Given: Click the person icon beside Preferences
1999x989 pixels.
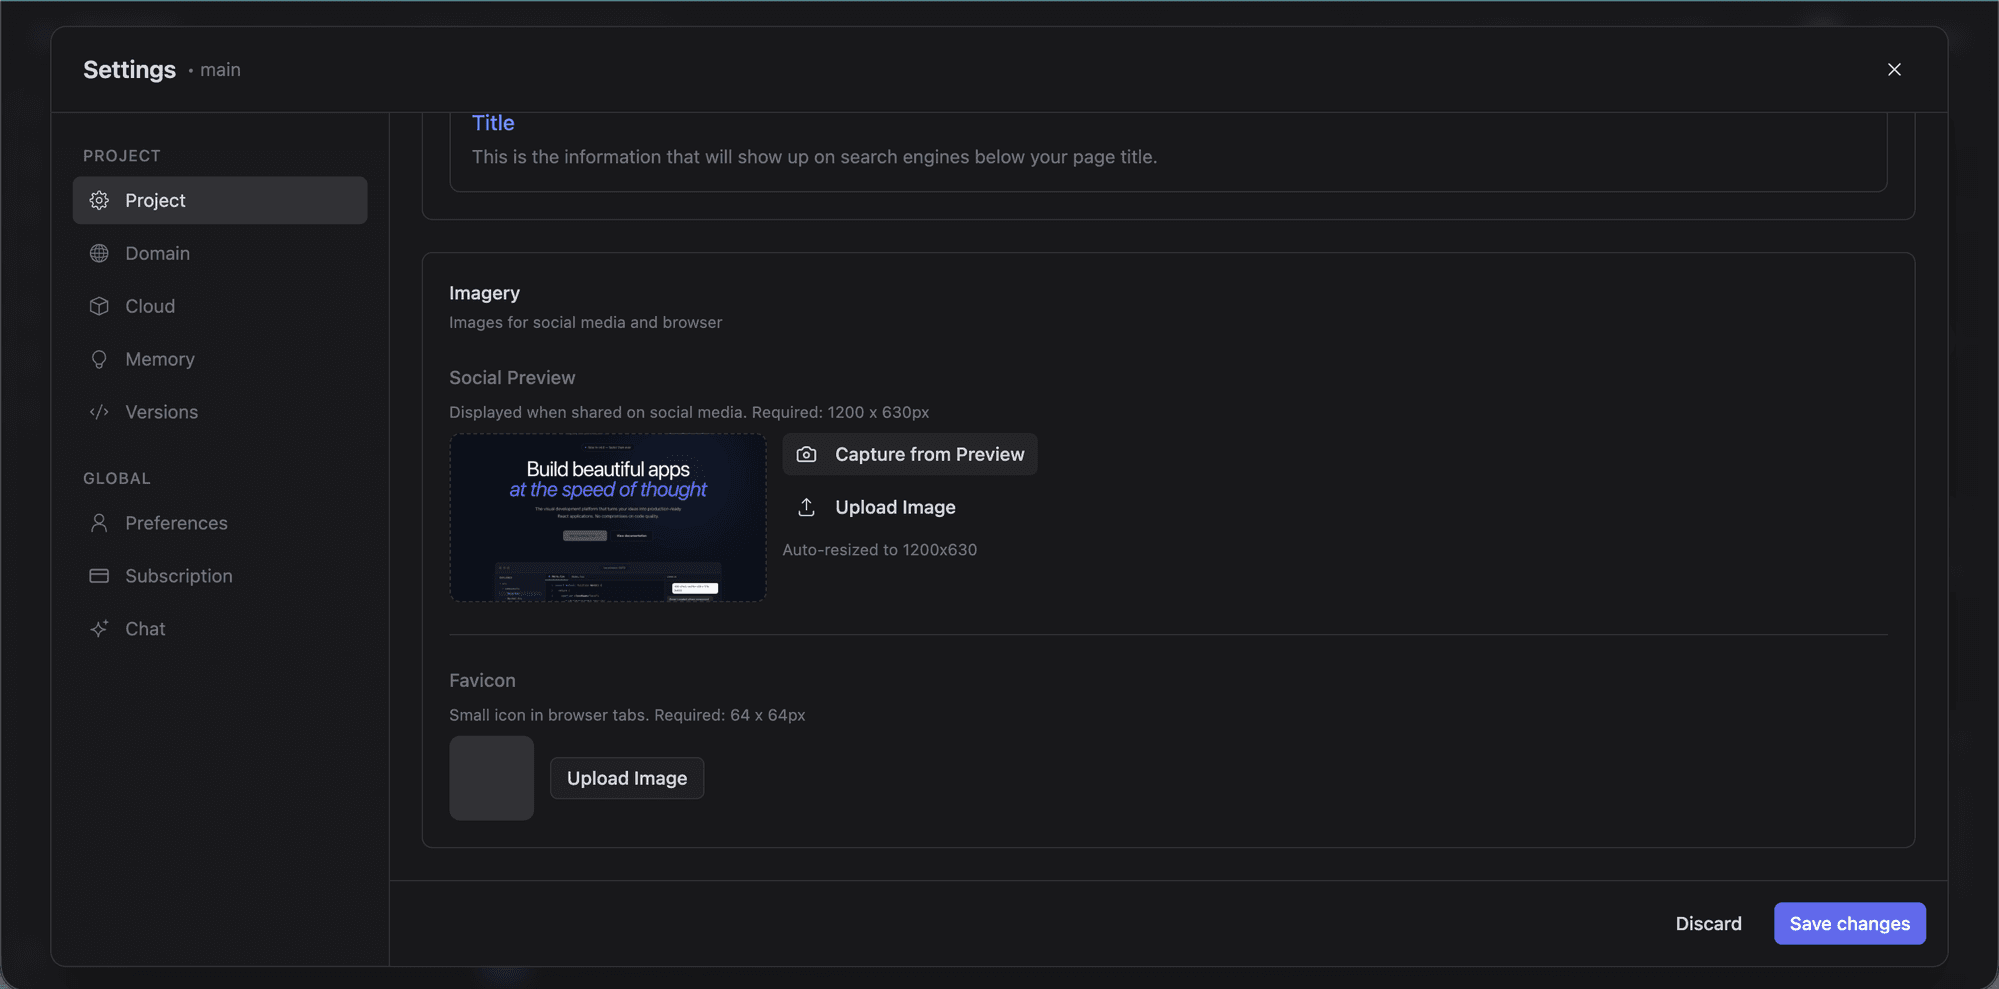Looking at the screenshot, I should click(99, 523).
